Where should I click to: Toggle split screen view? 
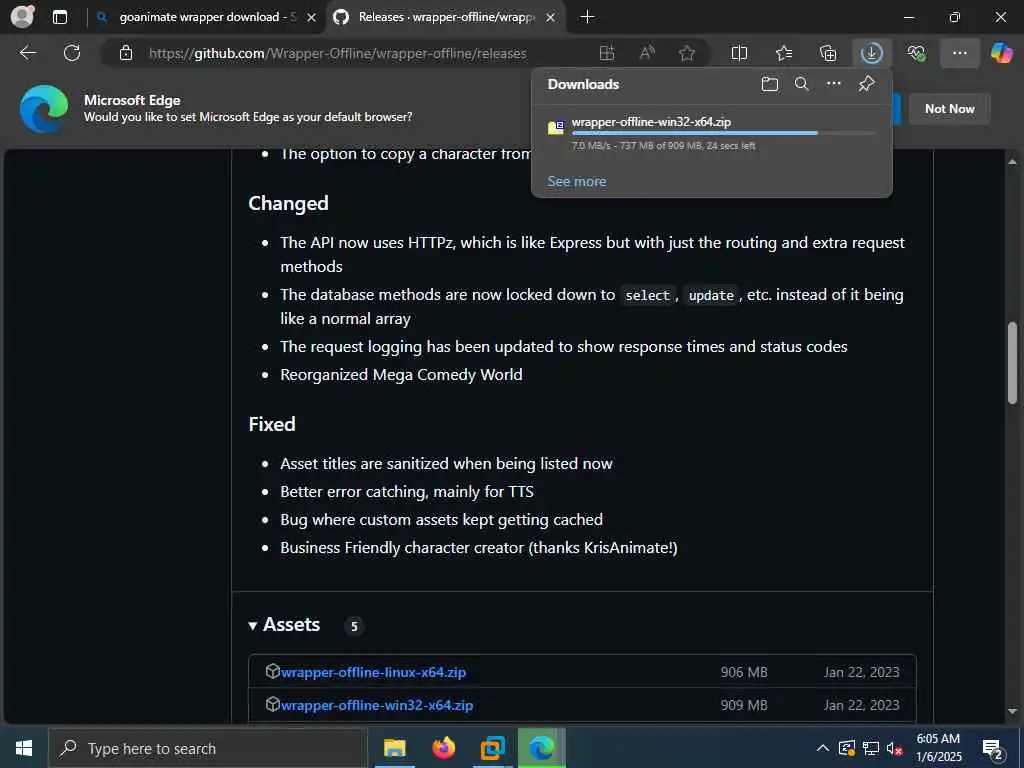pos(739,54)
